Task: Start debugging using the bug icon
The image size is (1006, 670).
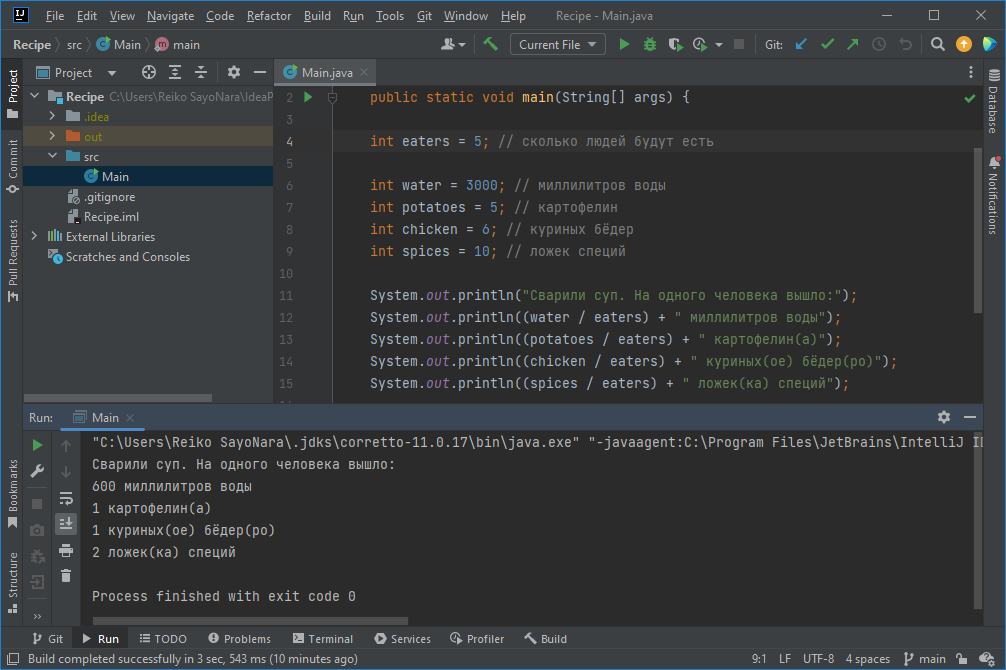Action: click(648, 44)
